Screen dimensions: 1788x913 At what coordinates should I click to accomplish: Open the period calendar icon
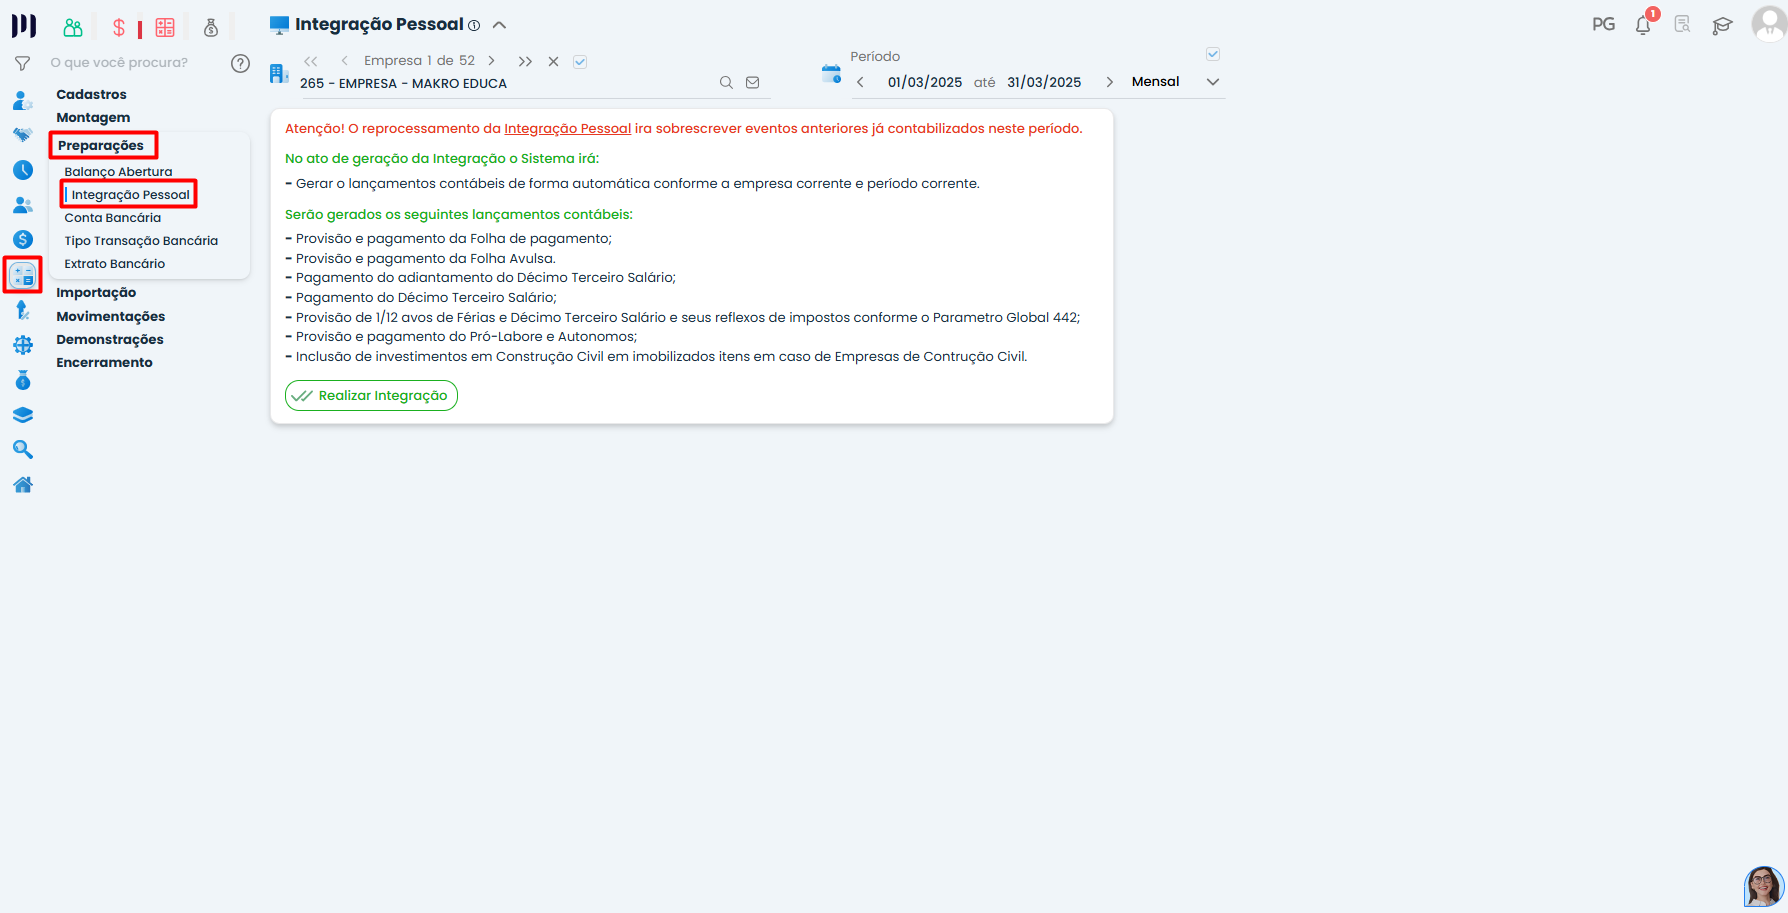pyautogui.click(x=831, y=73)
